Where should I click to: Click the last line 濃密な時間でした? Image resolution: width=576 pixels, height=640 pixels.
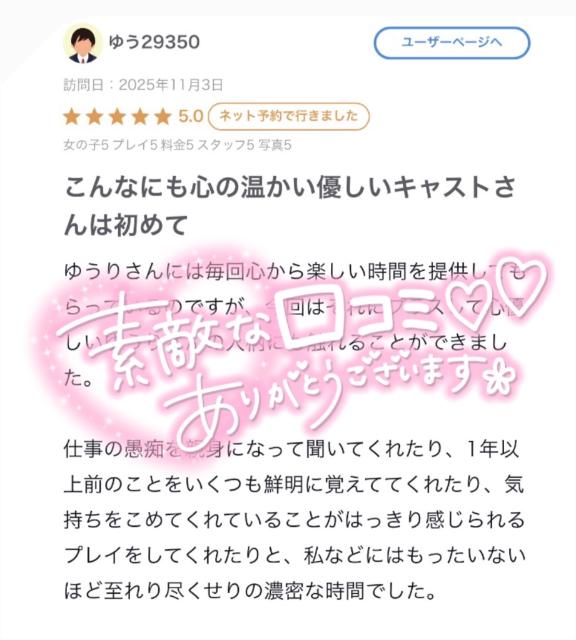[250, 591]
